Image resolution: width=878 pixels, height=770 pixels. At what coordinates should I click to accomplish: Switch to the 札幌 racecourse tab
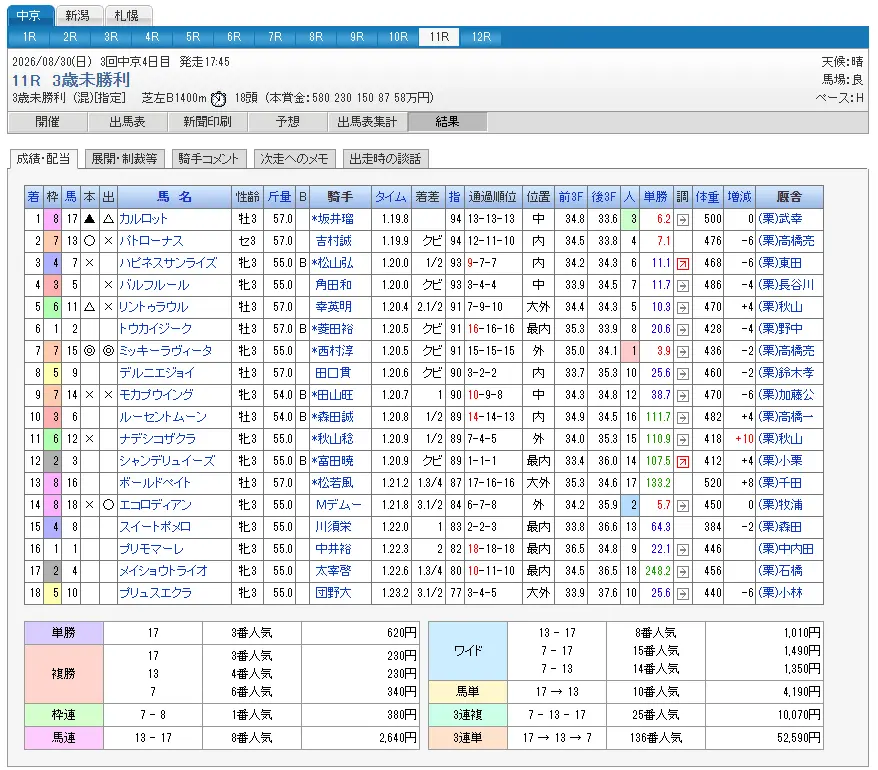click(127, 16)
